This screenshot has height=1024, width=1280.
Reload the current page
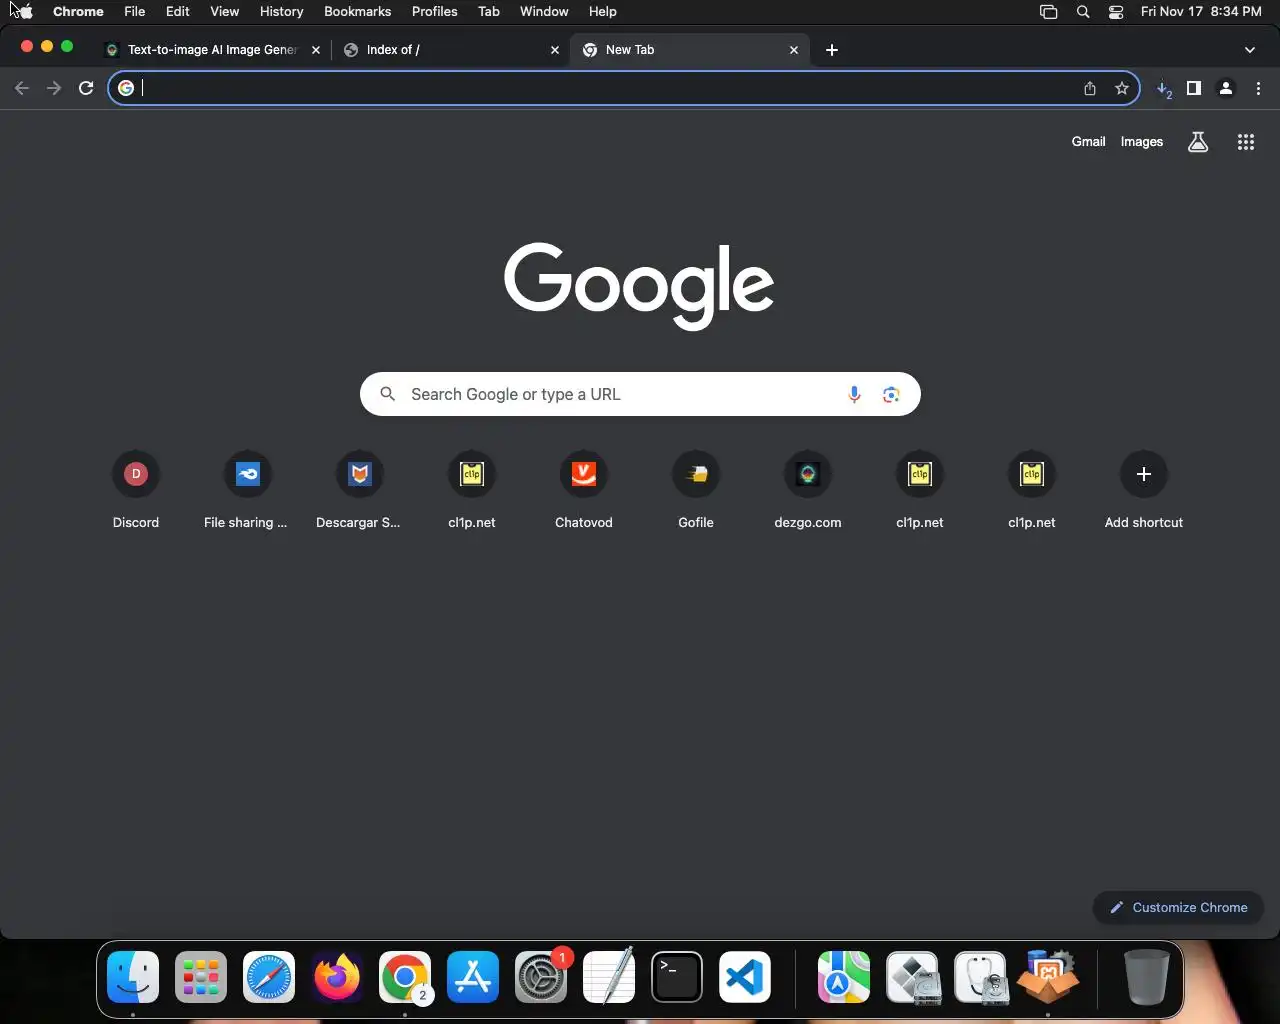tap(86, 88)
